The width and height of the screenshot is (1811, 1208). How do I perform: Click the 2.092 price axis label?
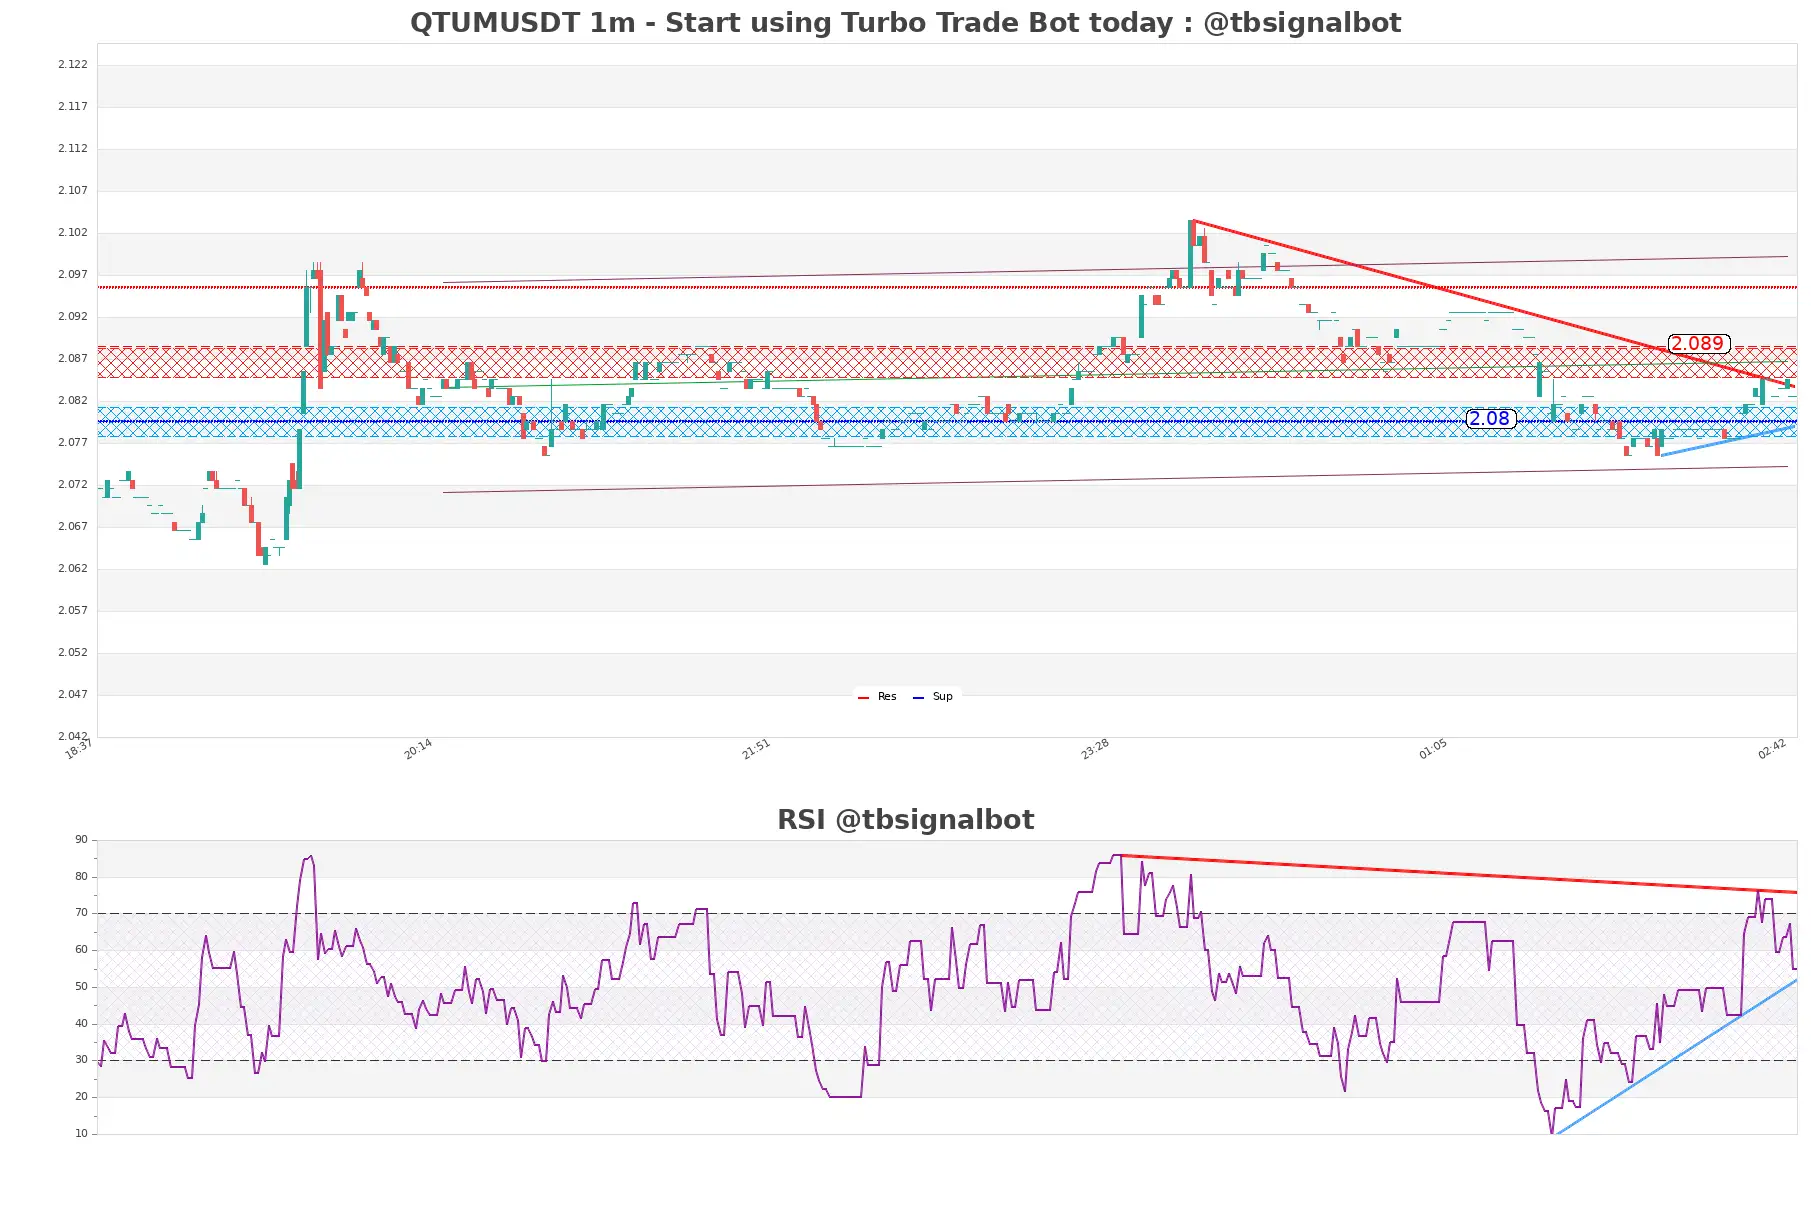click(72, 316)
